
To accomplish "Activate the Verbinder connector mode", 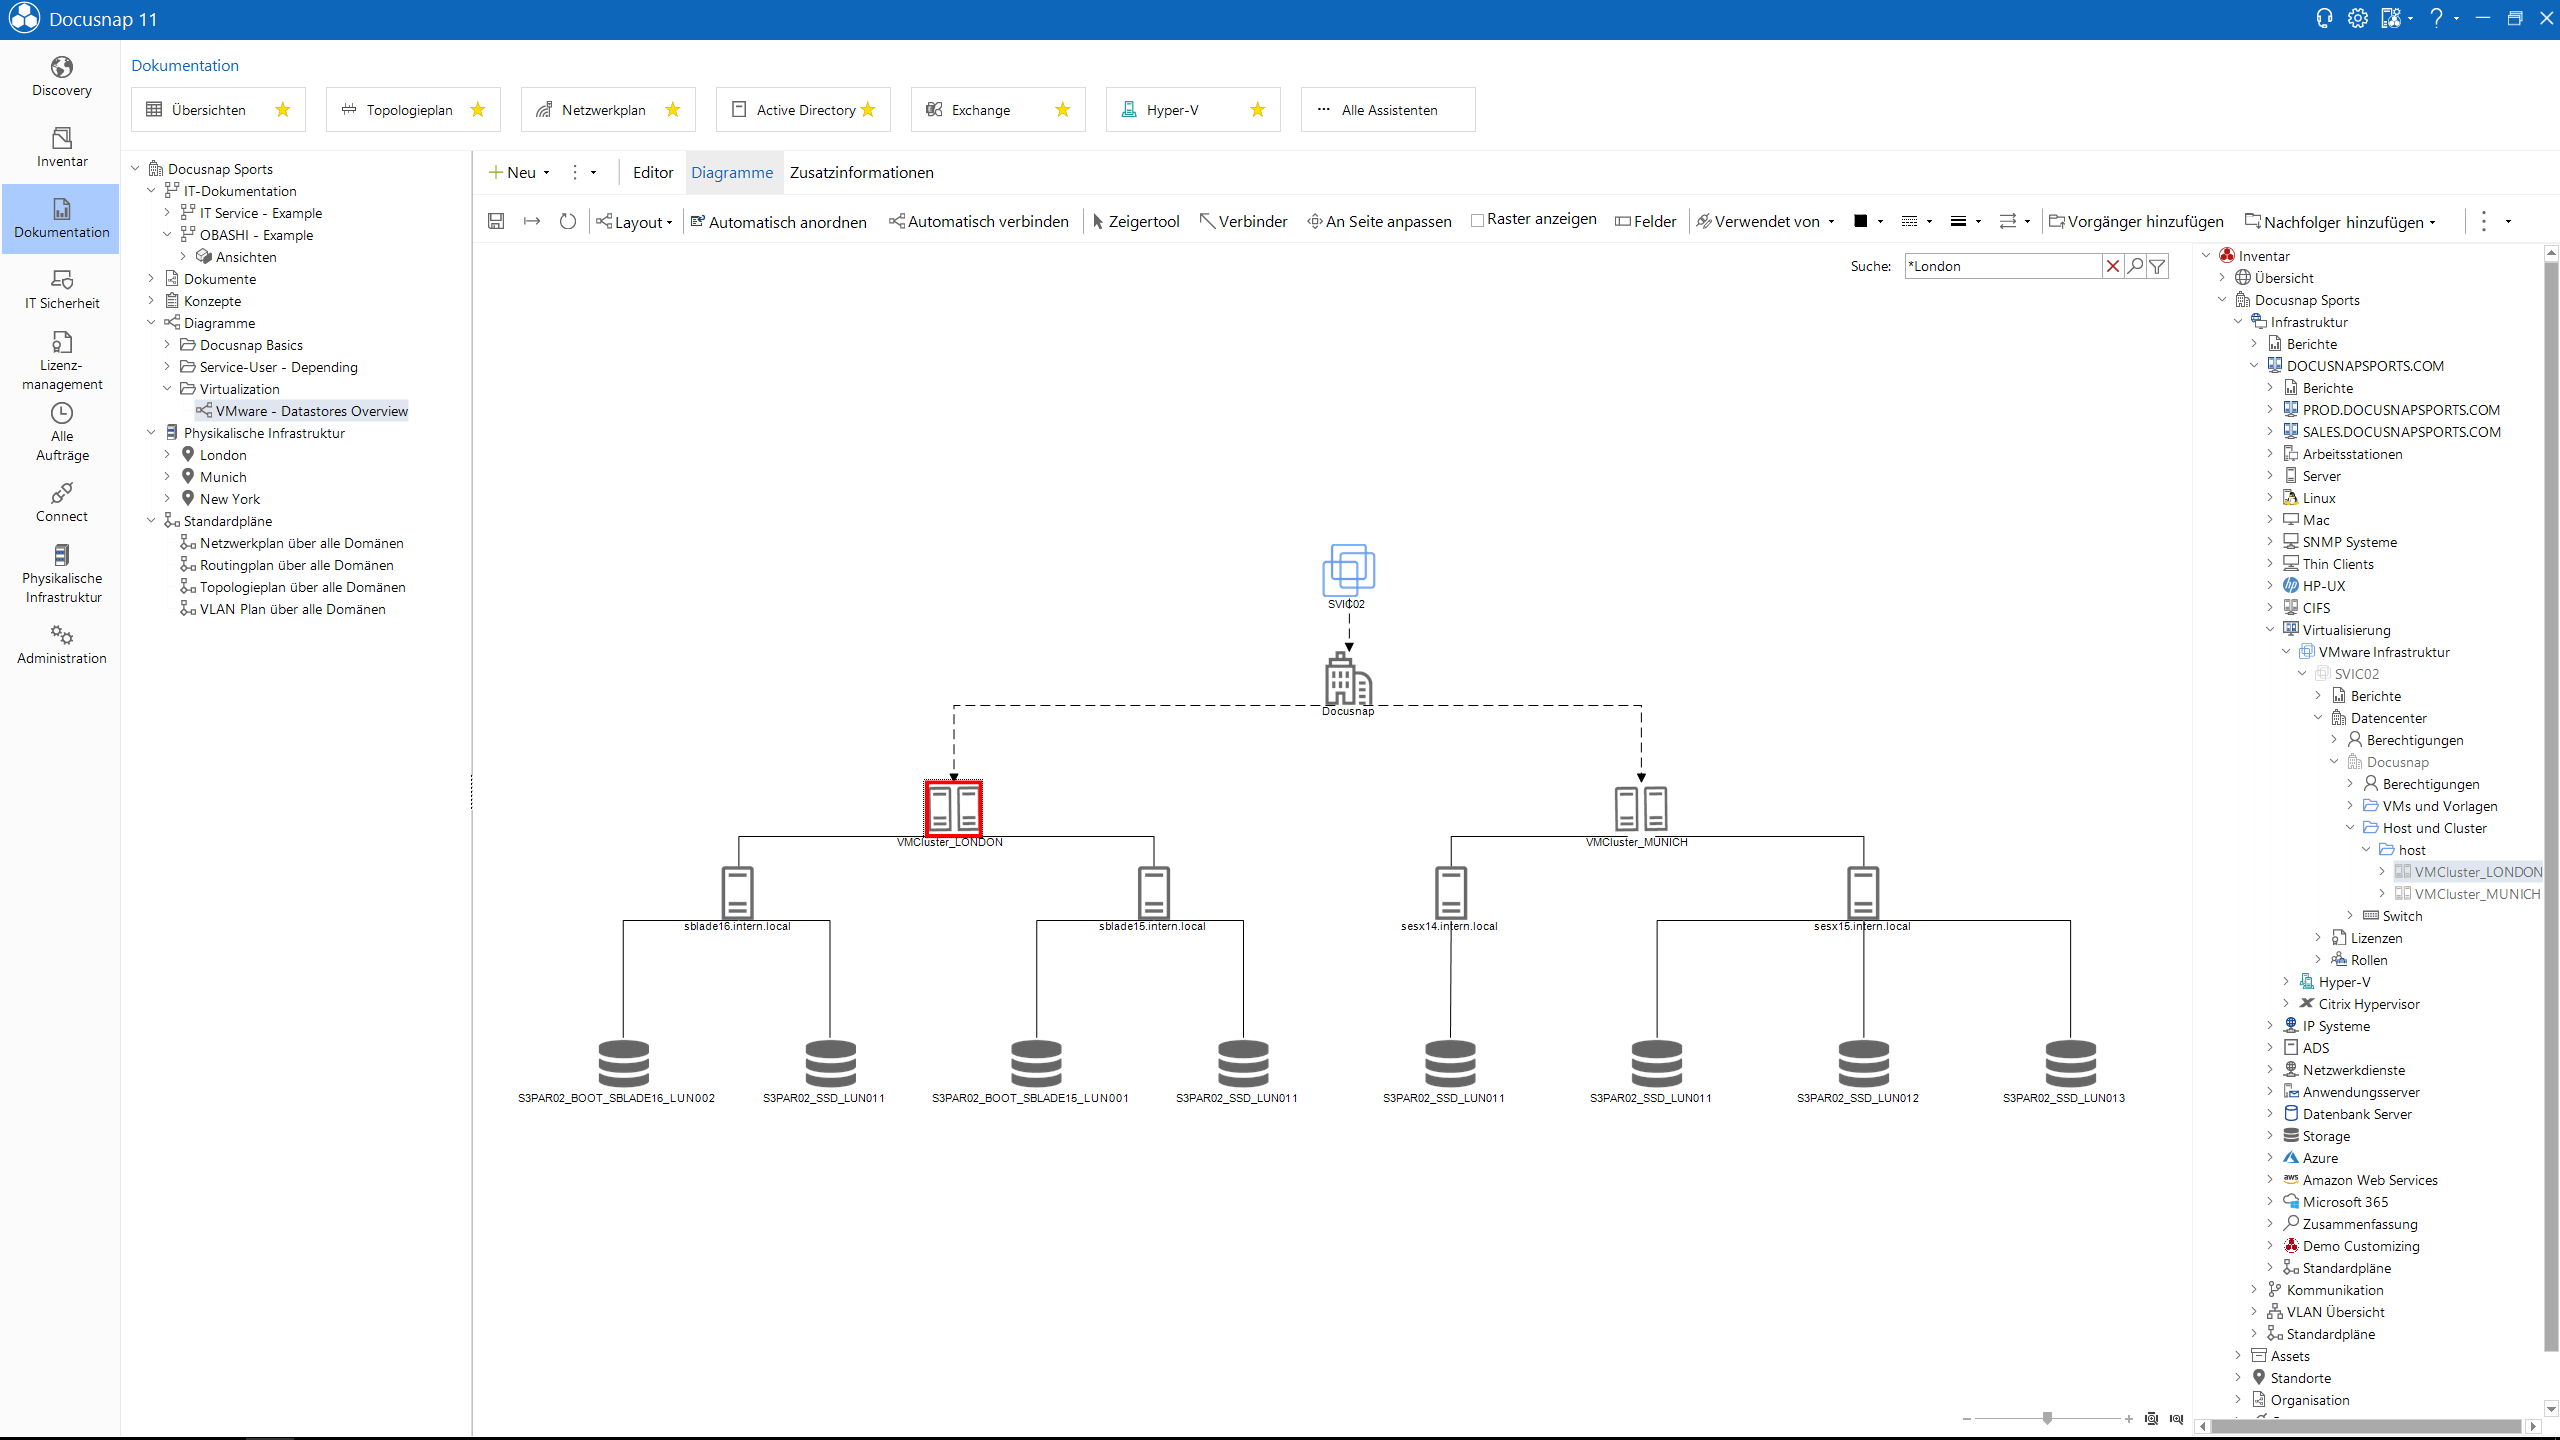I will 1243,221.
